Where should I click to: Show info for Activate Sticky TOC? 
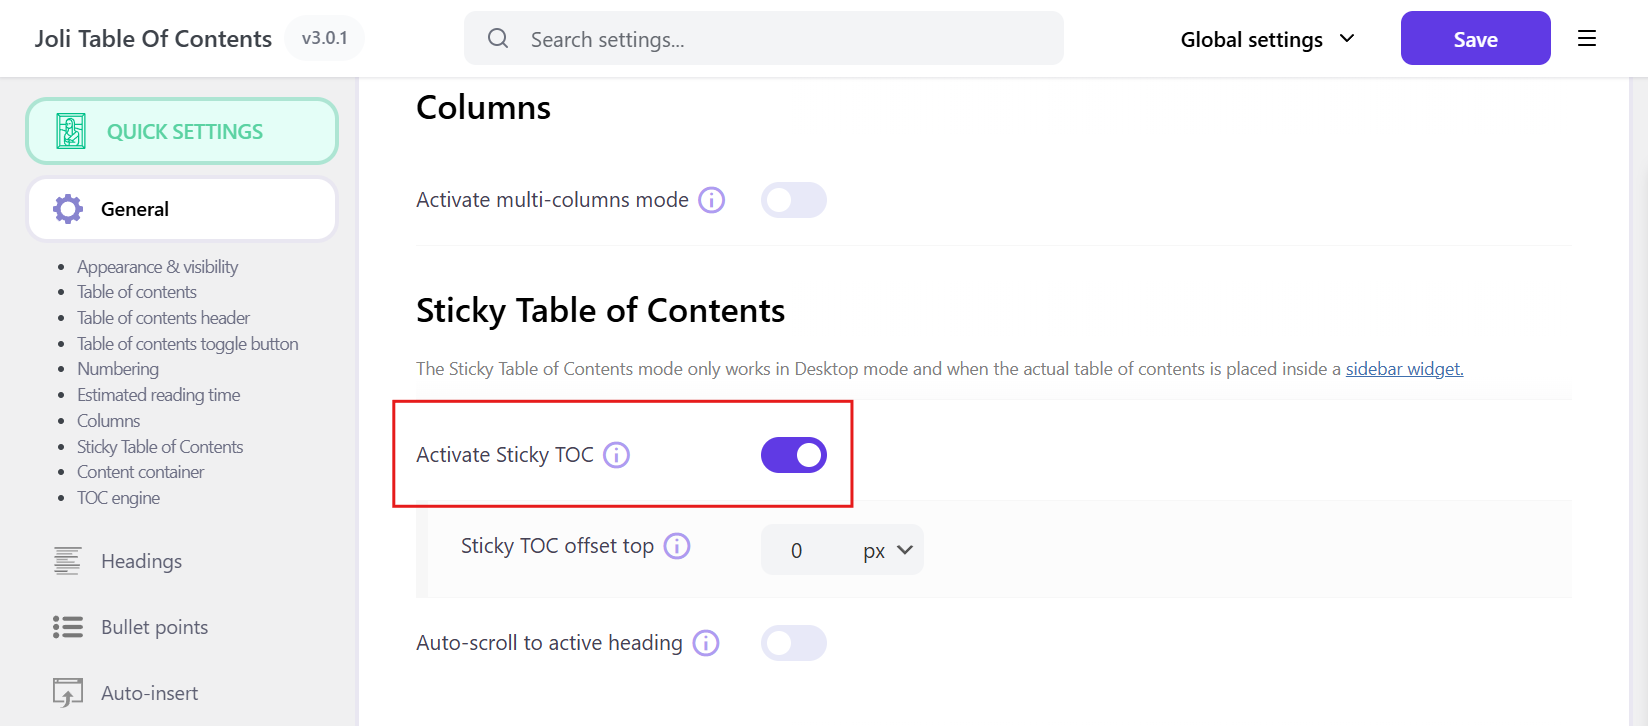617,455
